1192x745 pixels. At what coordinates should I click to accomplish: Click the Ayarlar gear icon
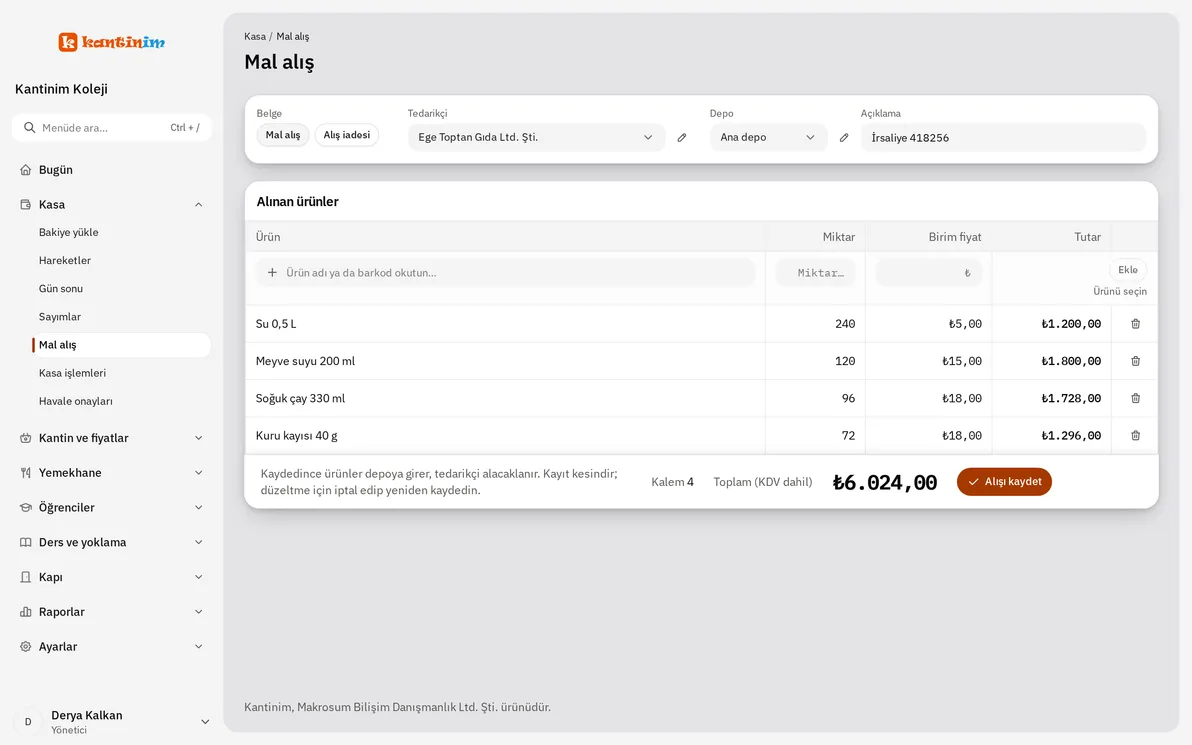click(x=26, y=647)
